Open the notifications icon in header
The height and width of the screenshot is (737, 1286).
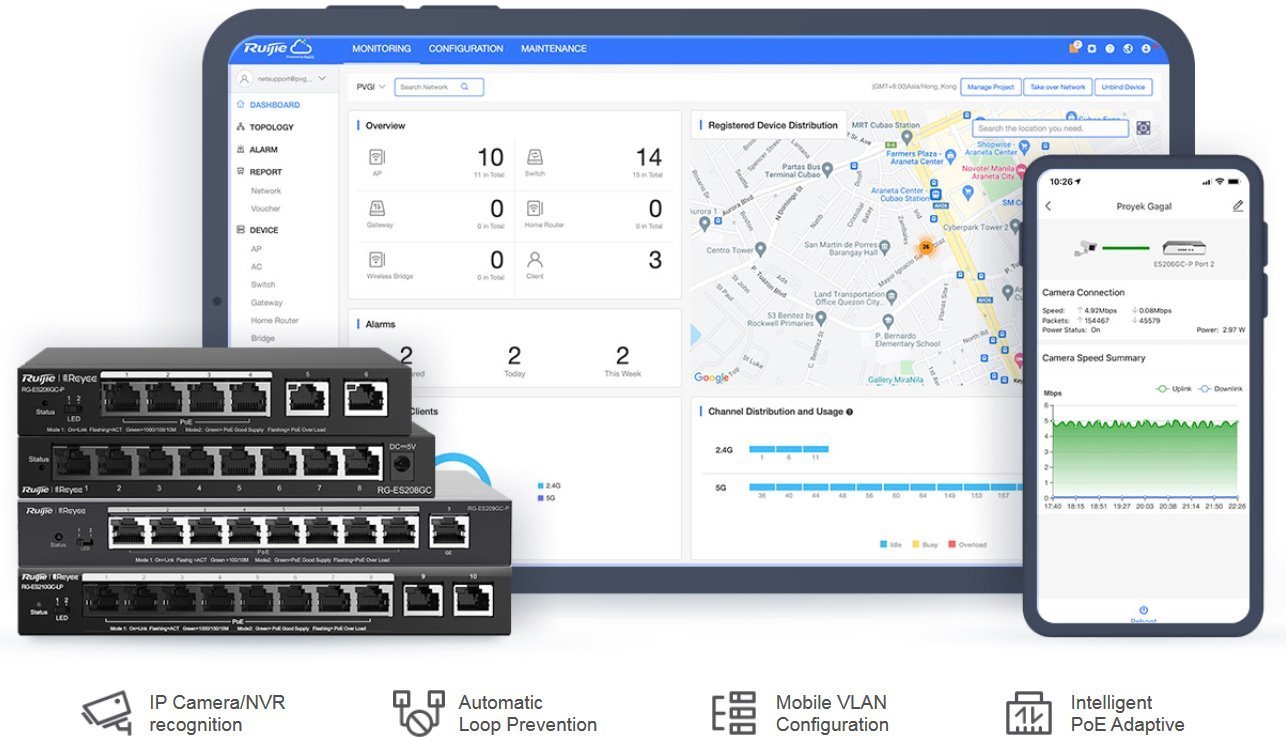pos(1075,48)
